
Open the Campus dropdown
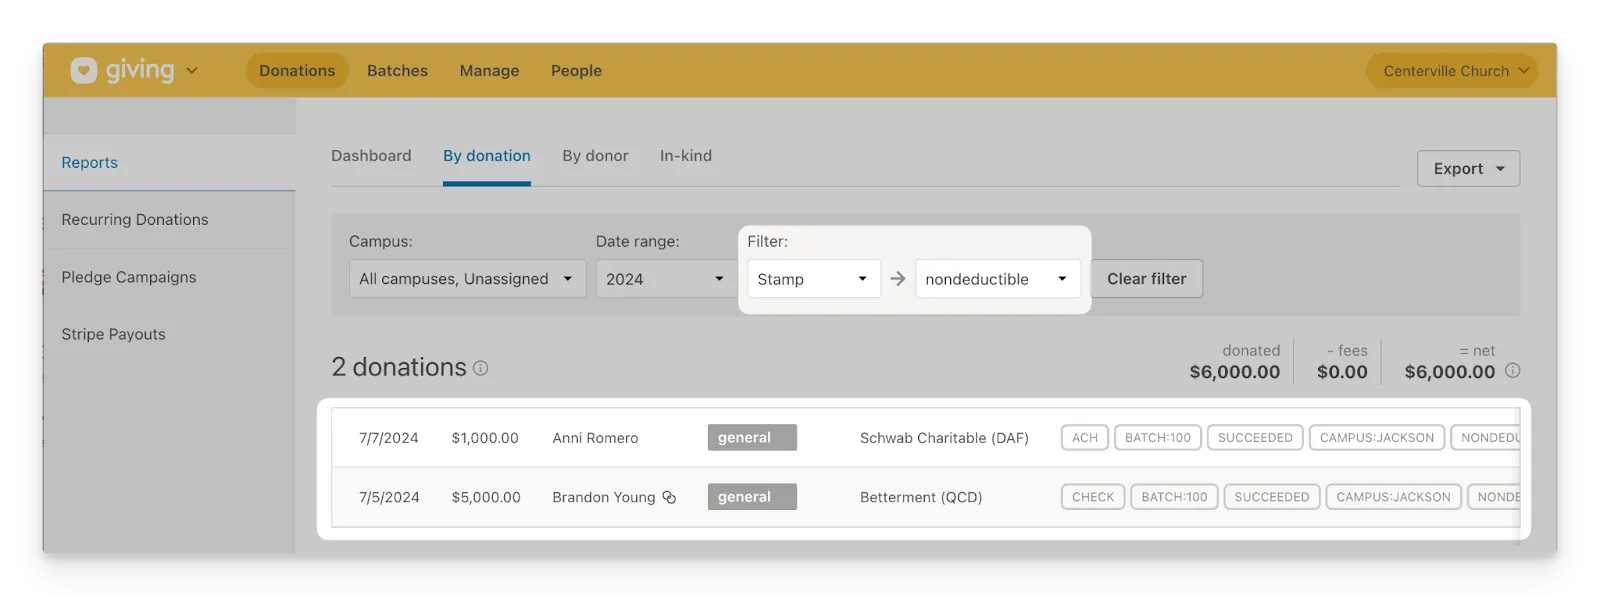coord(467,279)
